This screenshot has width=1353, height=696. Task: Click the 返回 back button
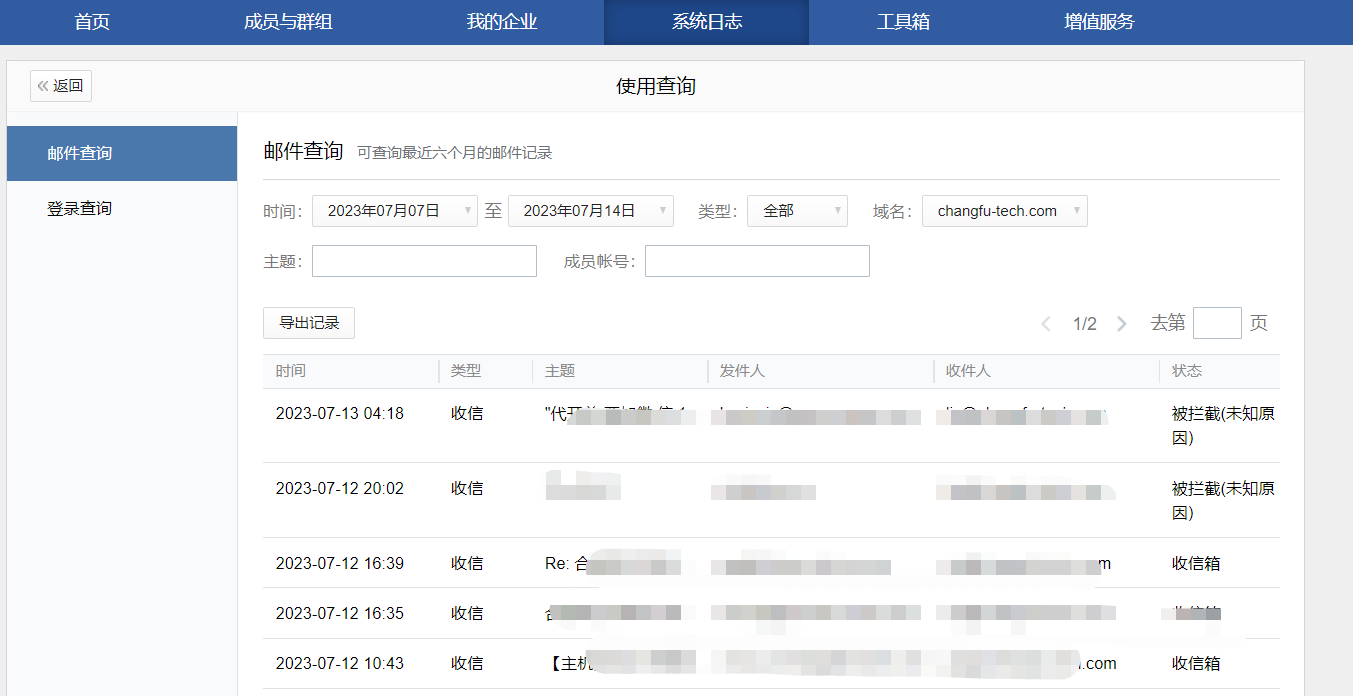61,86
